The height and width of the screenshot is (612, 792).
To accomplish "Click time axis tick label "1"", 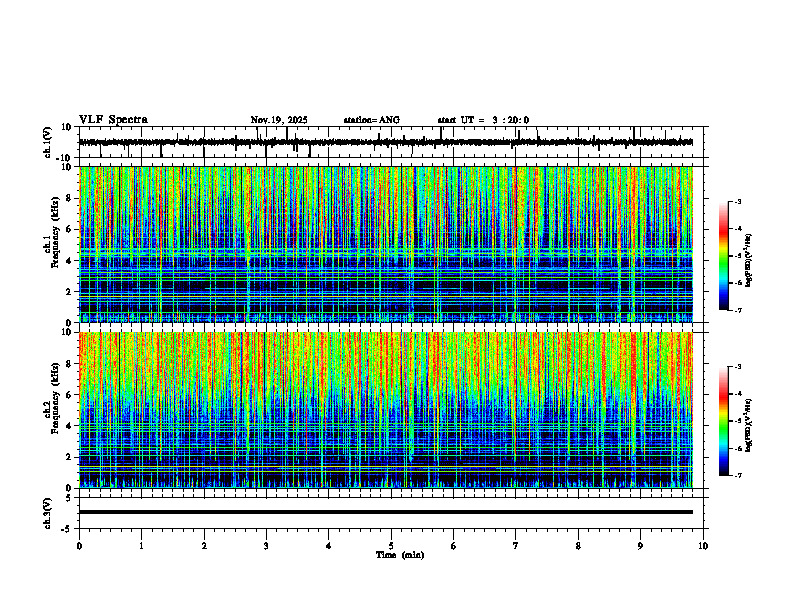I will 141,546.
